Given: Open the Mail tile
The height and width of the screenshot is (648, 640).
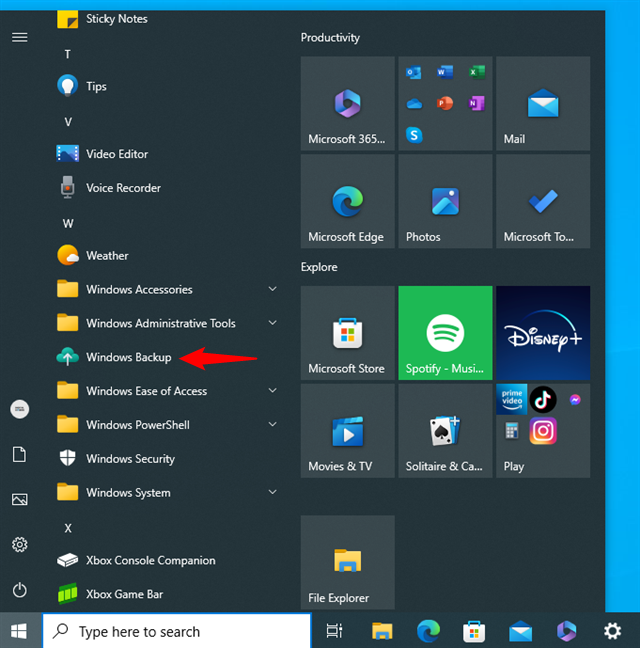Looking at the screenshot, I should [x=543, y=103].
